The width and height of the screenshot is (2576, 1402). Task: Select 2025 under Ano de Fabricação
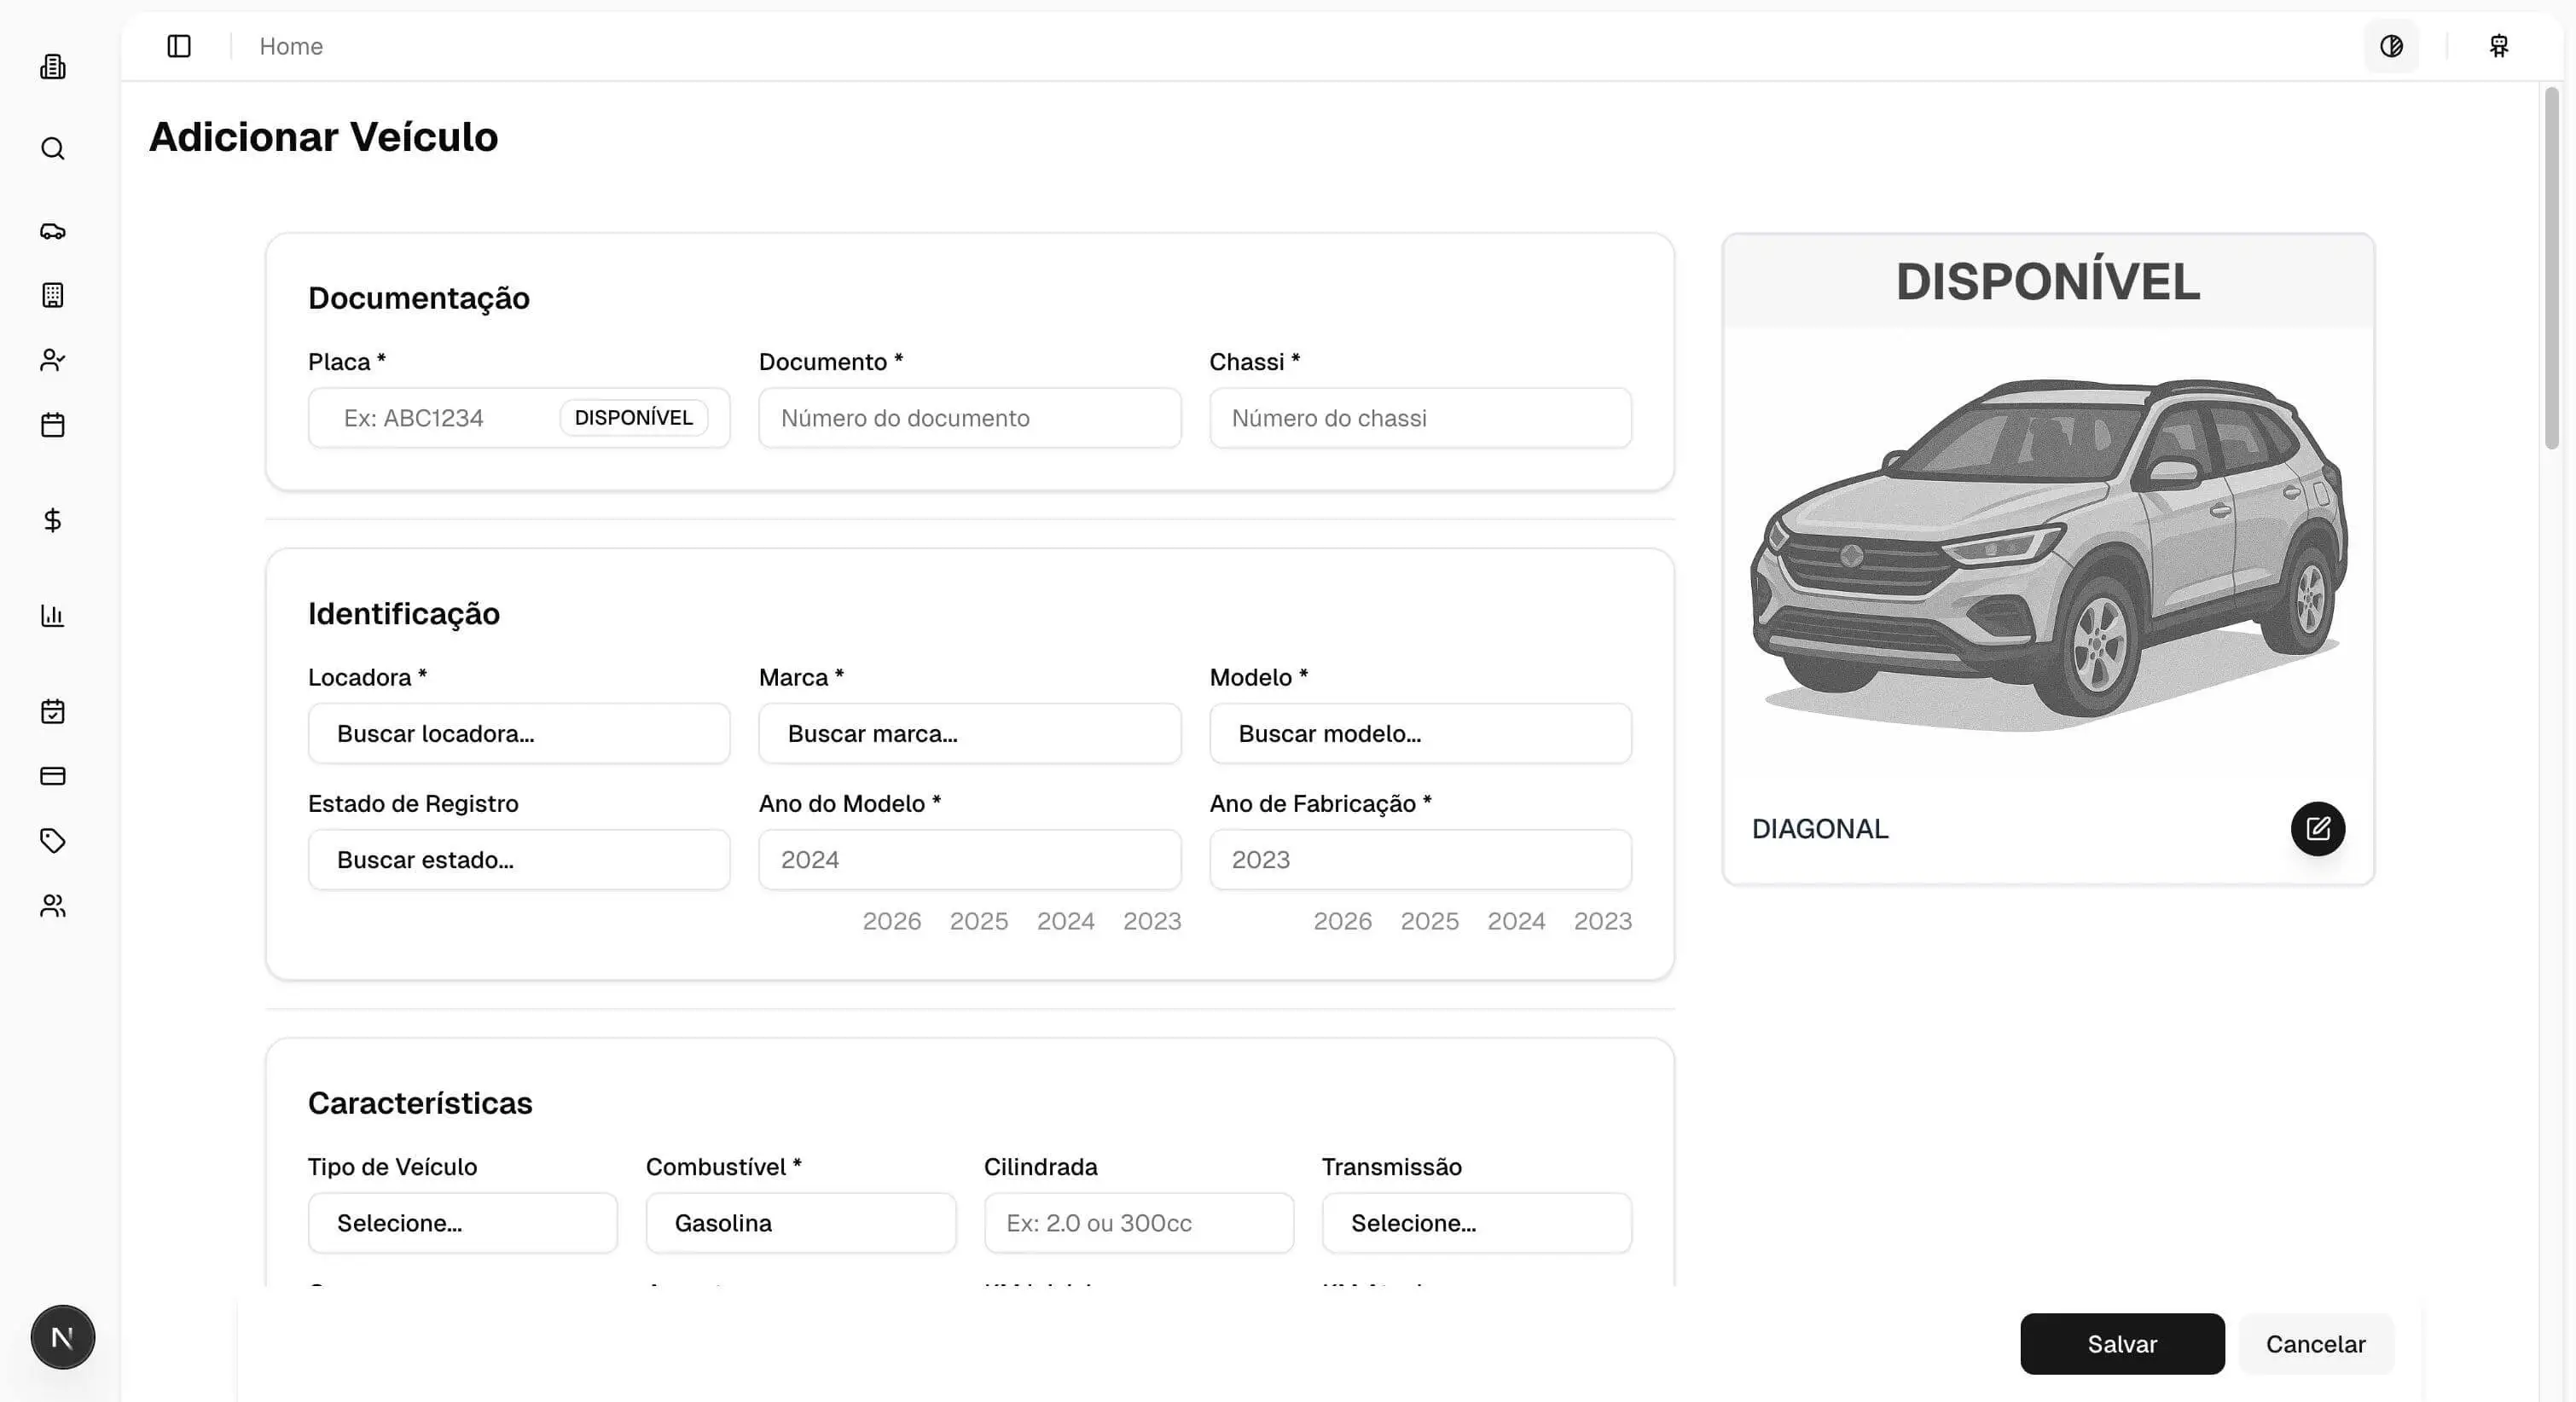pos(1430,921)
